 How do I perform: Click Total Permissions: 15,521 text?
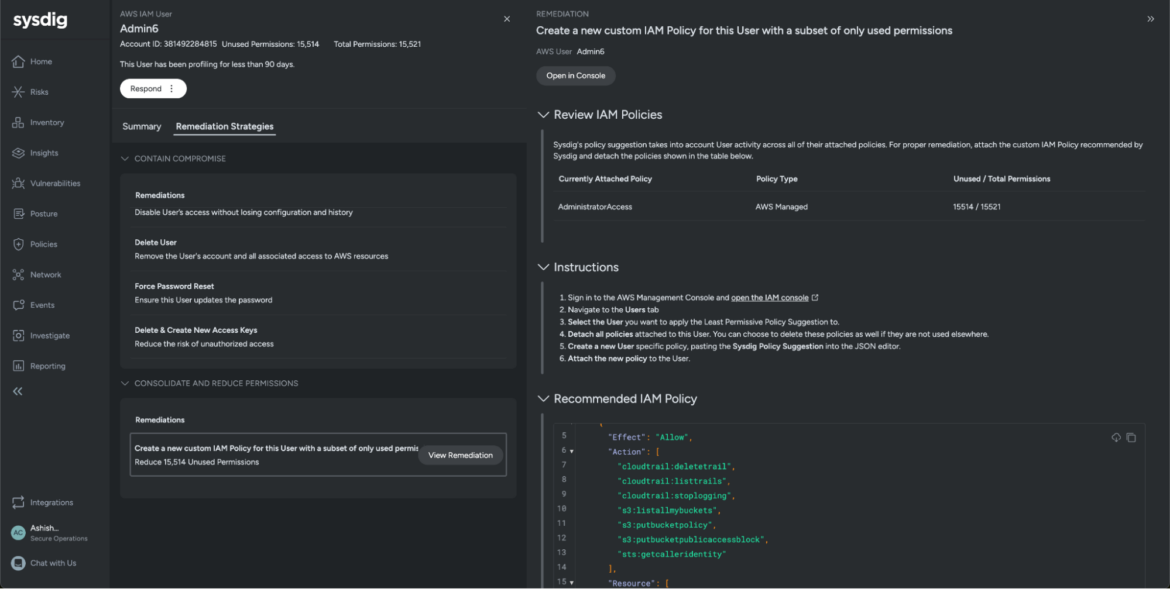[x=377, y=44]
